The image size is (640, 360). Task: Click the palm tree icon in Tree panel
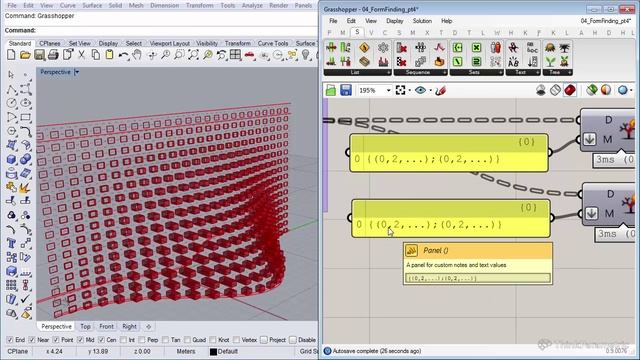[x=564, y=48]
